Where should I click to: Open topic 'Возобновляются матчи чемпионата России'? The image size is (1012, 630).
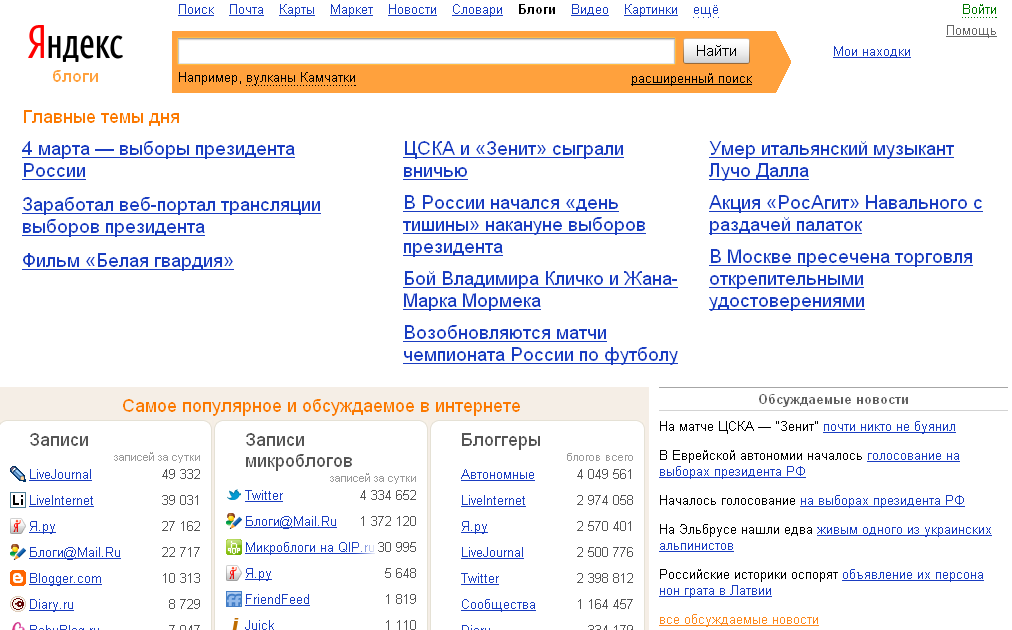[540, 343]
